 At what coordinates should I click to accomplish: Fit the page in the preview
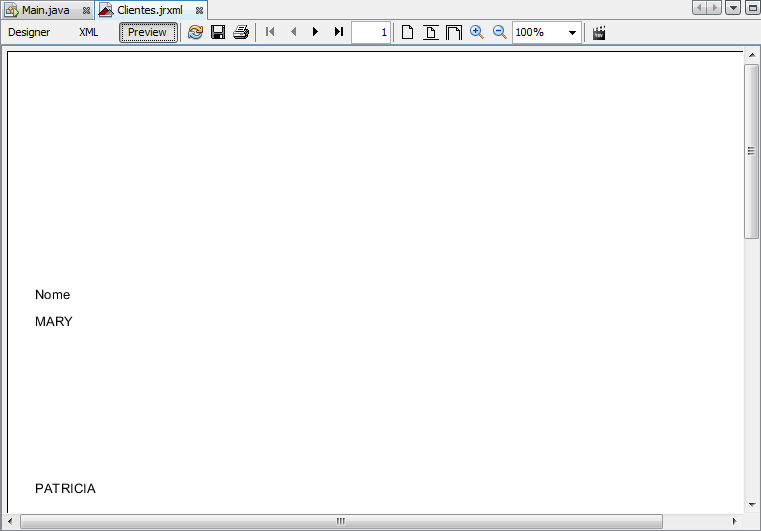coord(430,32)
